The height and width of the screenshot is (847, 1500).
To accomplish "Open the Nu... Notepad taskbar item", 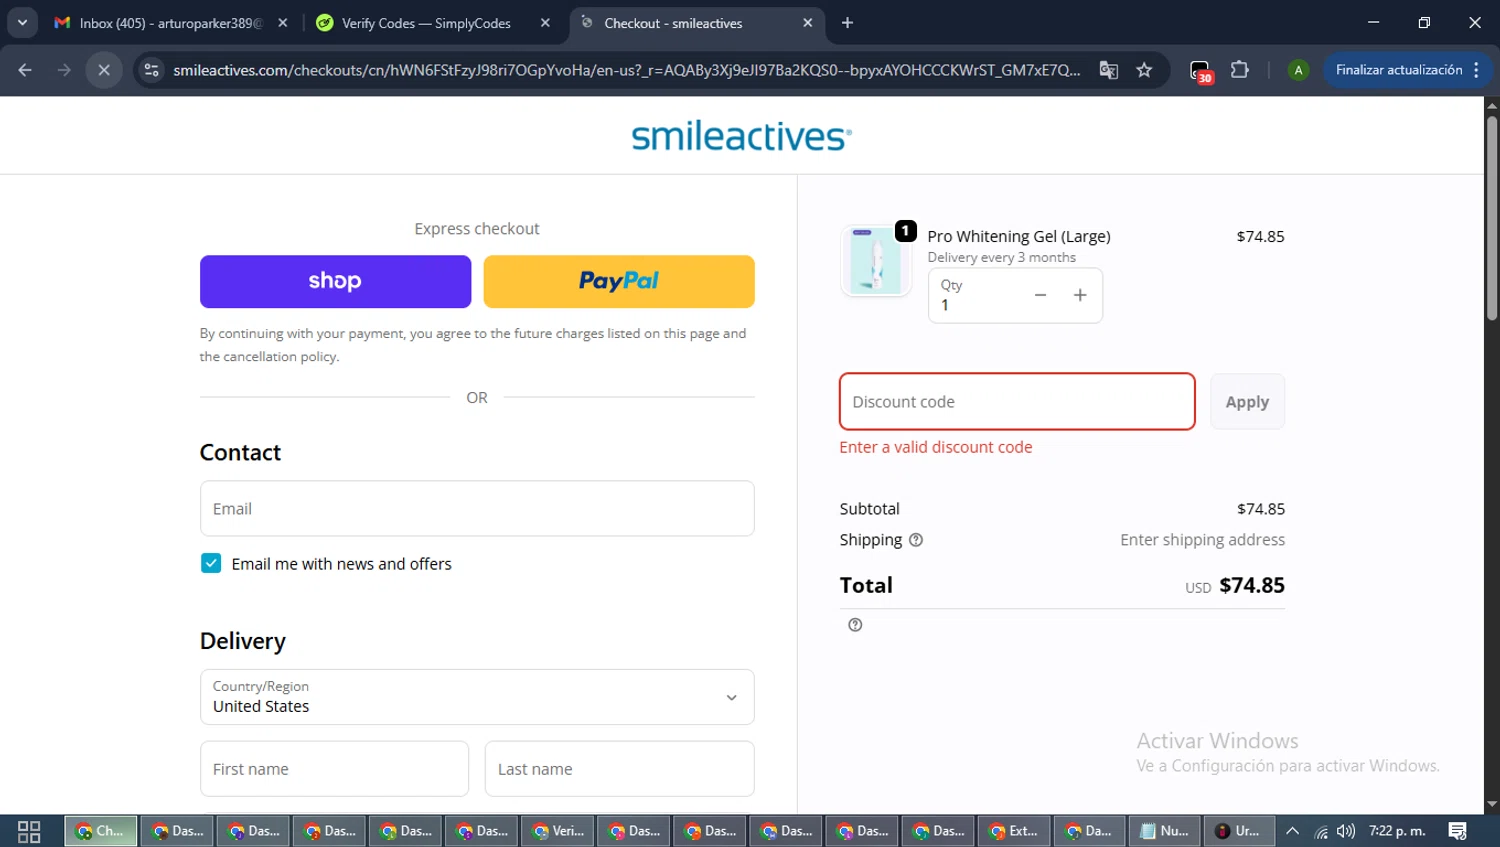I will 1166,831.
